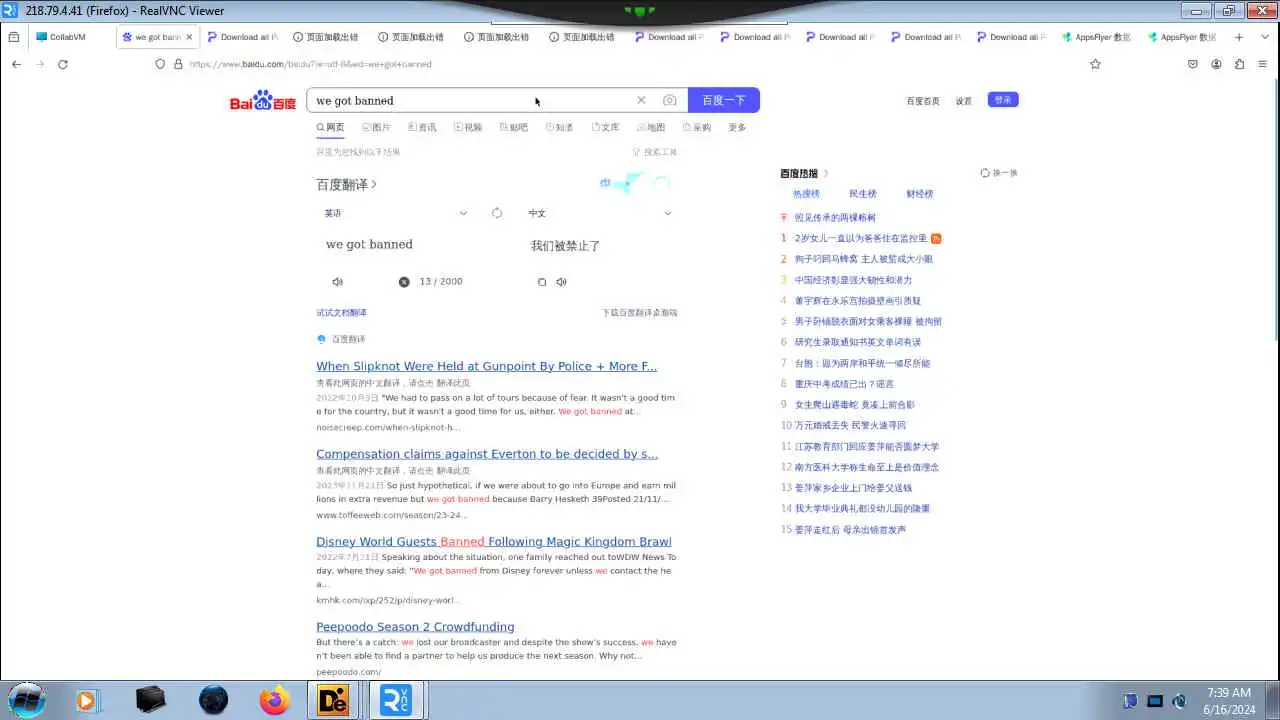Click the tracking protection shield icon
The height and width of the screenshot is (720, 1280).
click(x=160, y=64)
